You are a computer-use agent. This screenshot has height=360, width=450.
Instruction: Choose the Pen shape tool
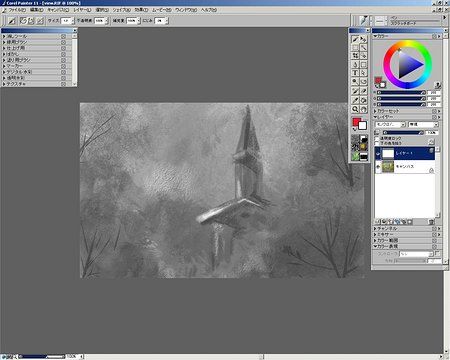pos(355,64)
